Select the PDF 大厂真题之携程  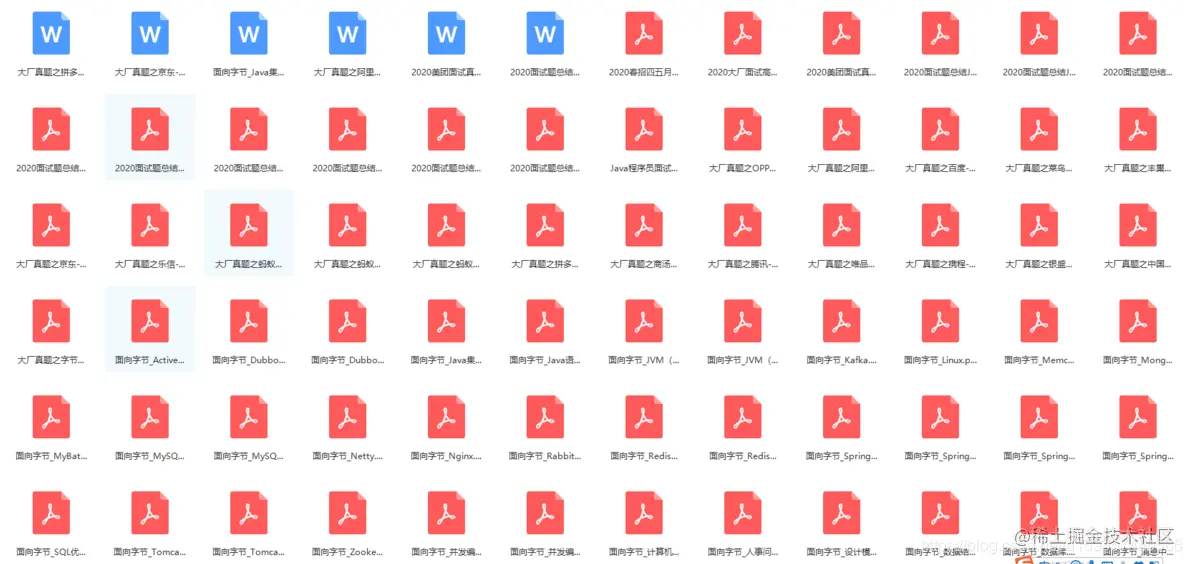(940, 225)
